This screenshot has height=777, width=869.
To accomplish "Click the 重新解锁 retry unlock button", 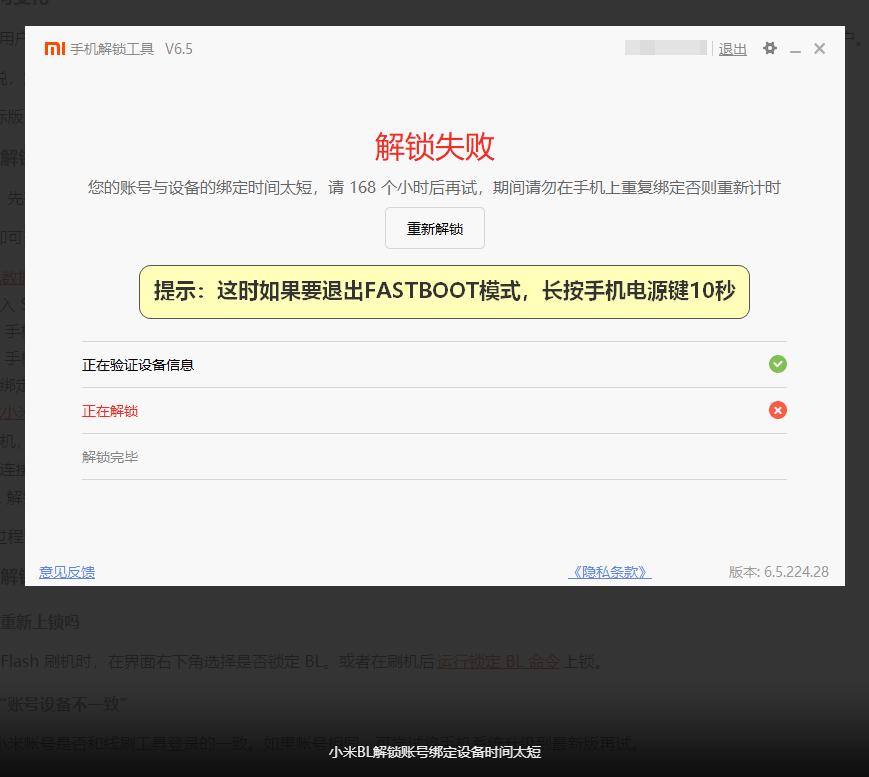I will [434, 228].
